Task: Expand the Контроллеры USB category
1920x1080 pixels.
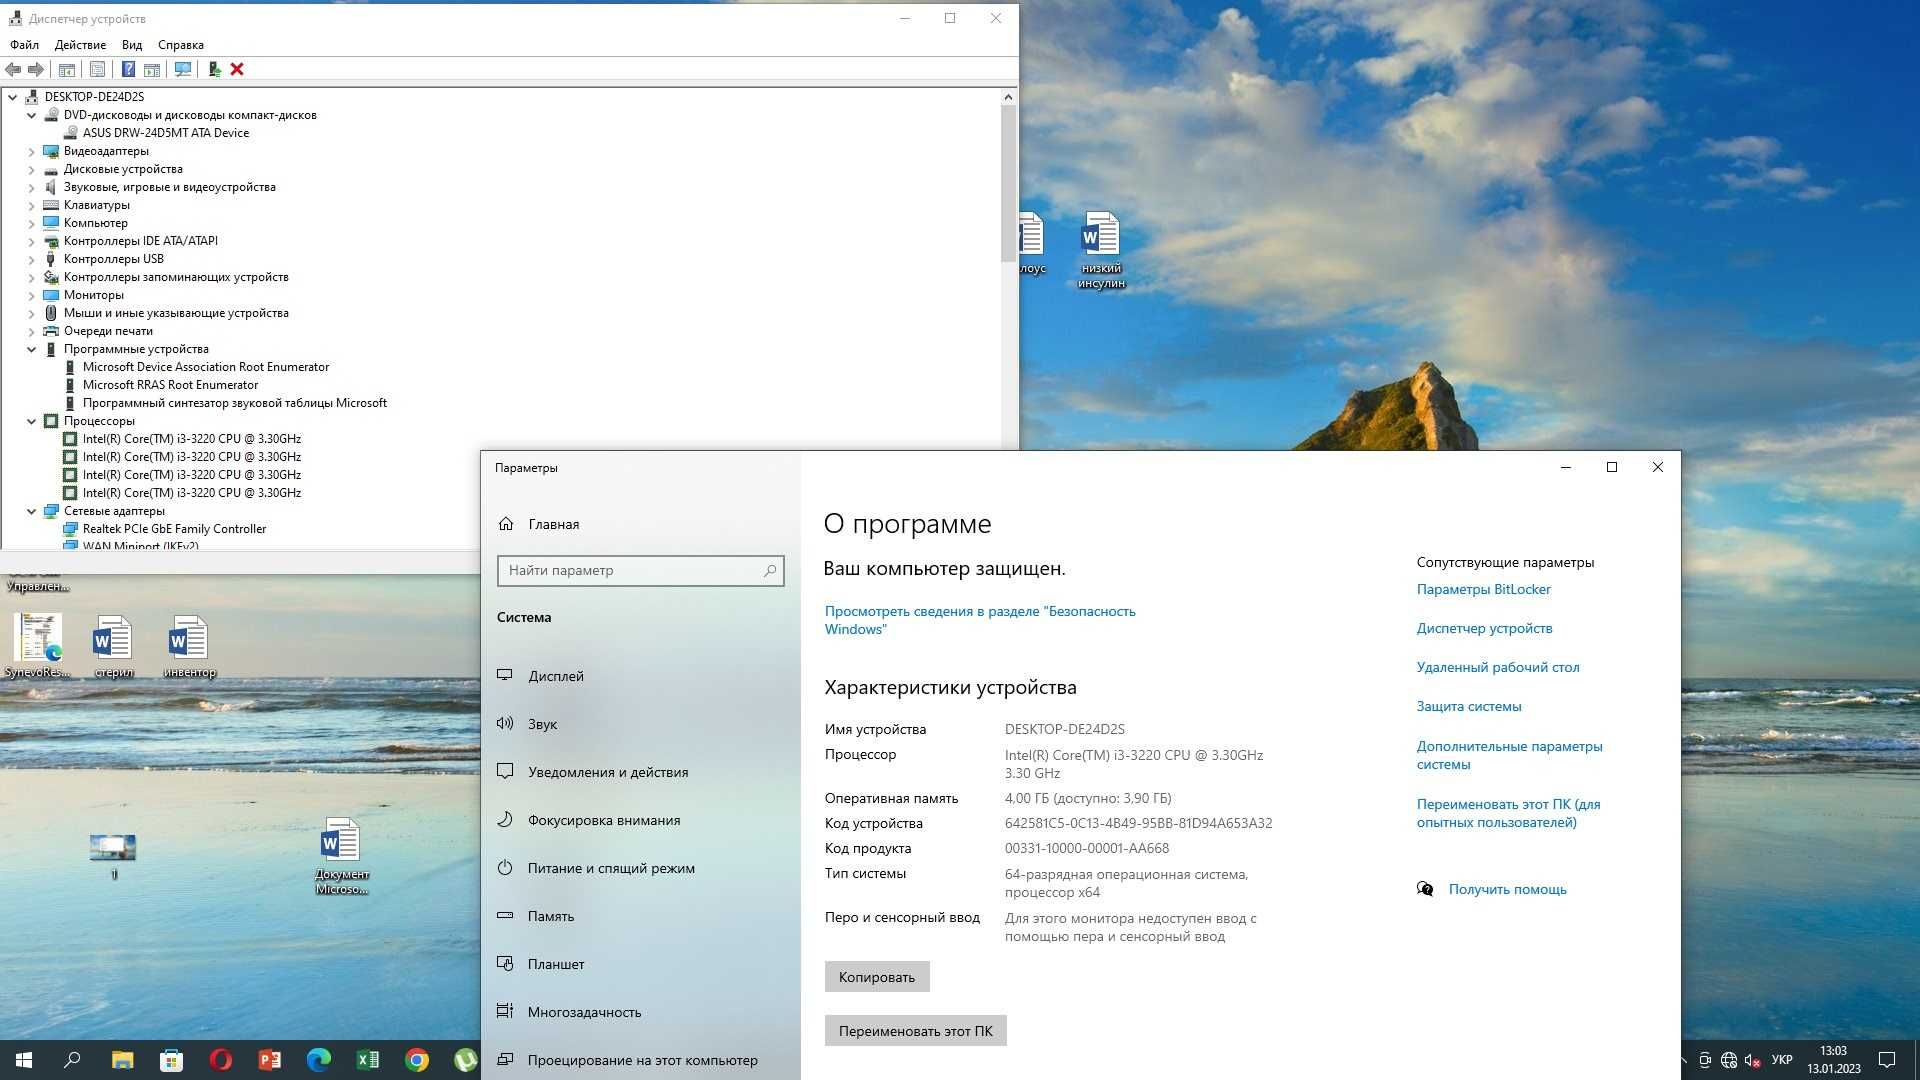Action: tap(31, 259)
